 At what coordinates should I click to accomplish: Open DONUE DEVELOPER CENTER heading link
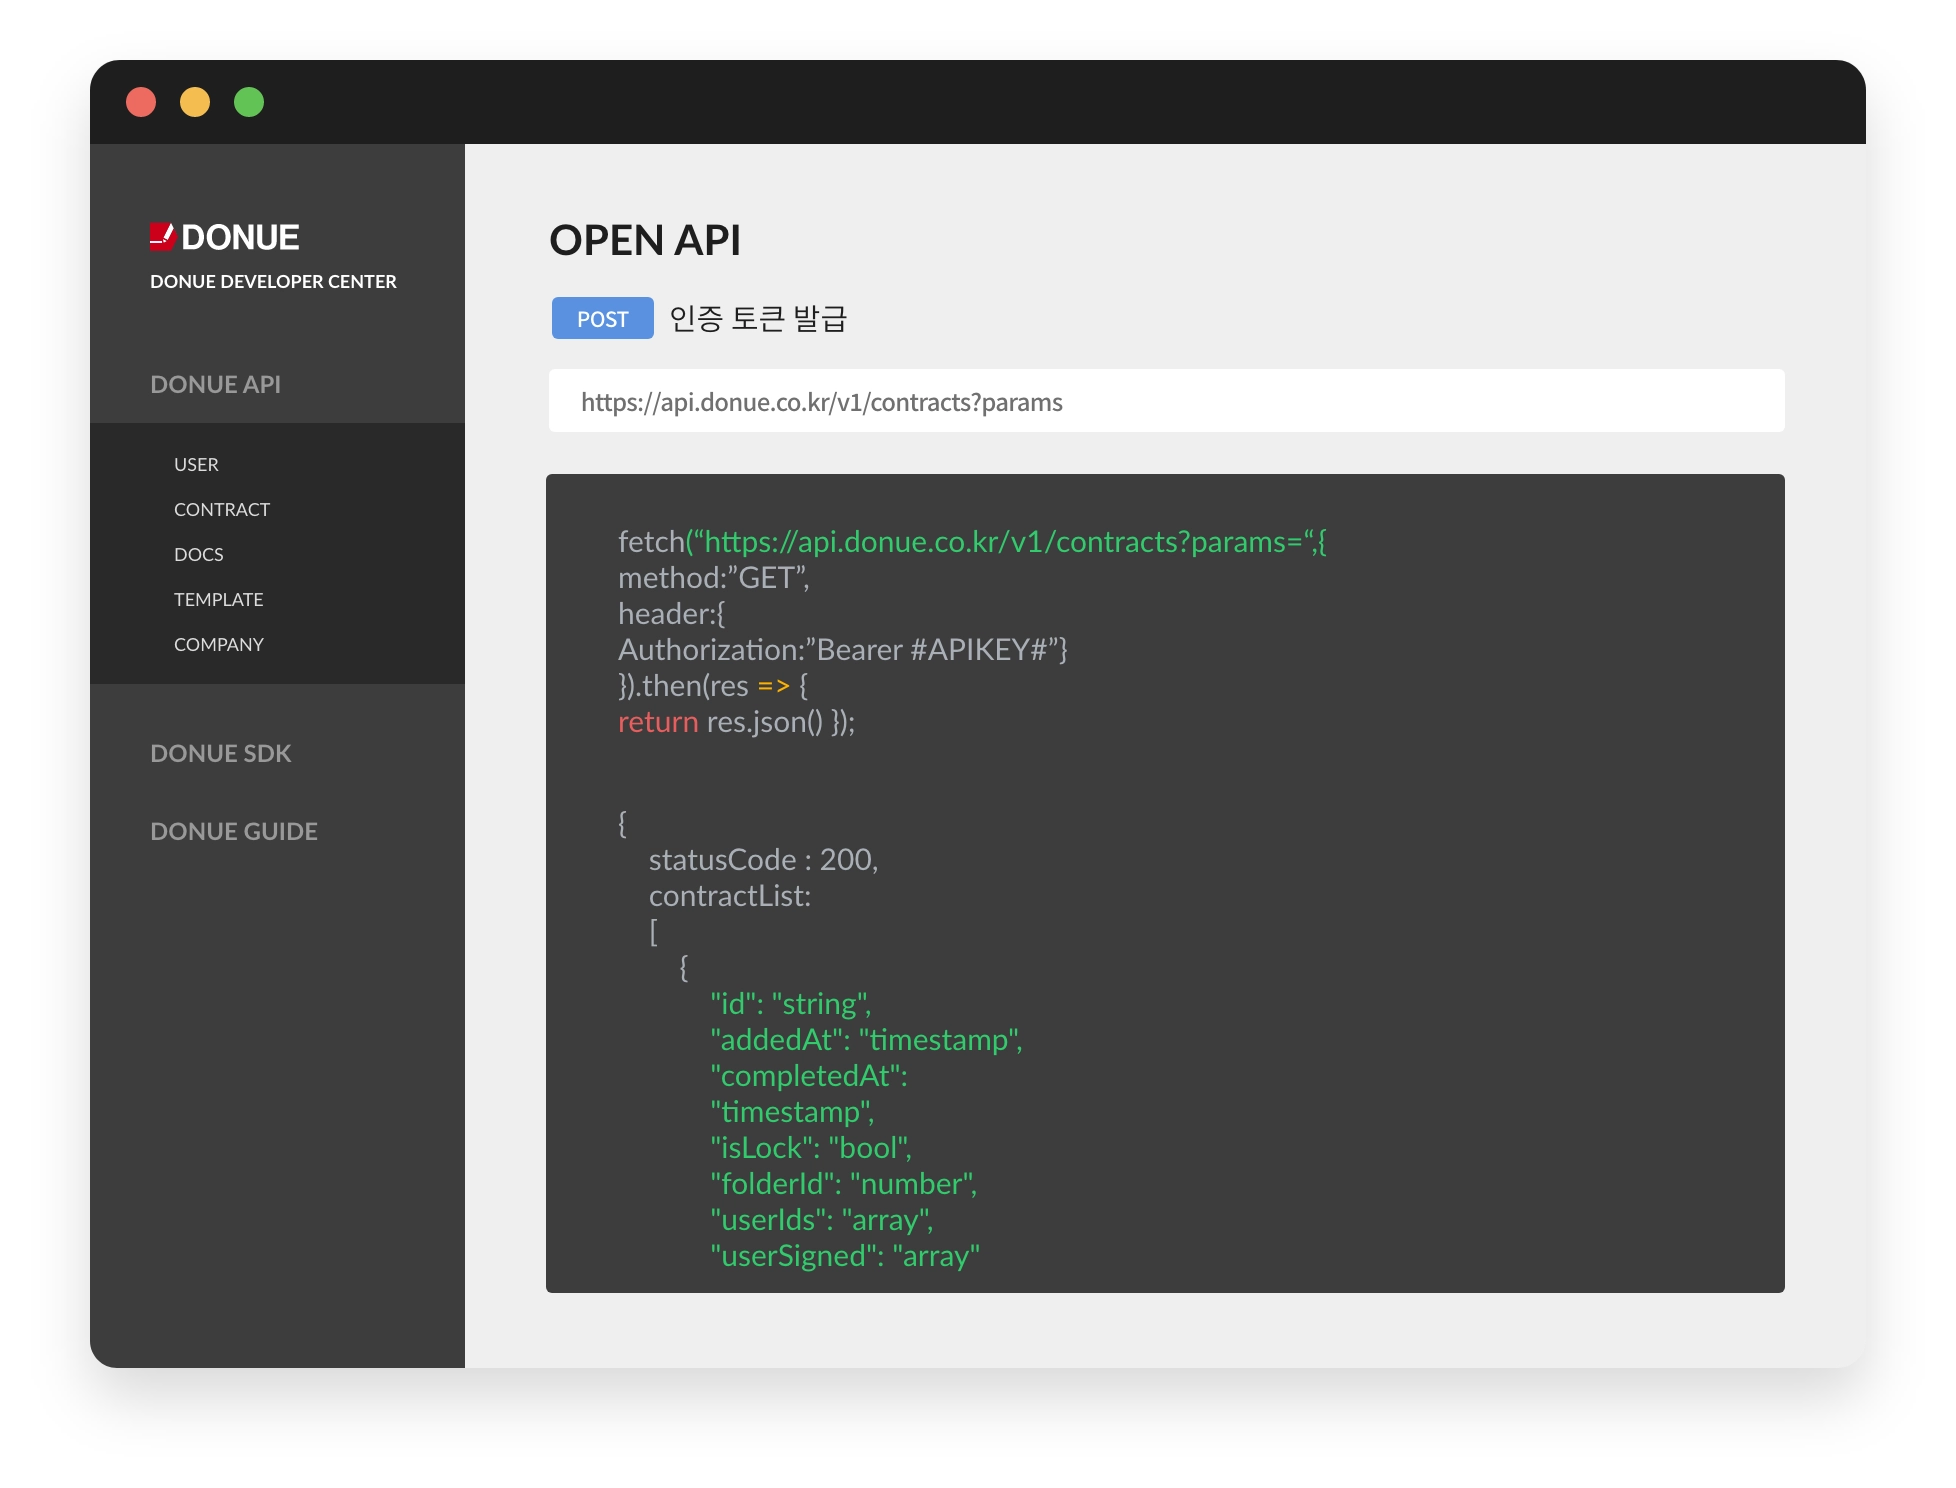(x=273, y=282)
